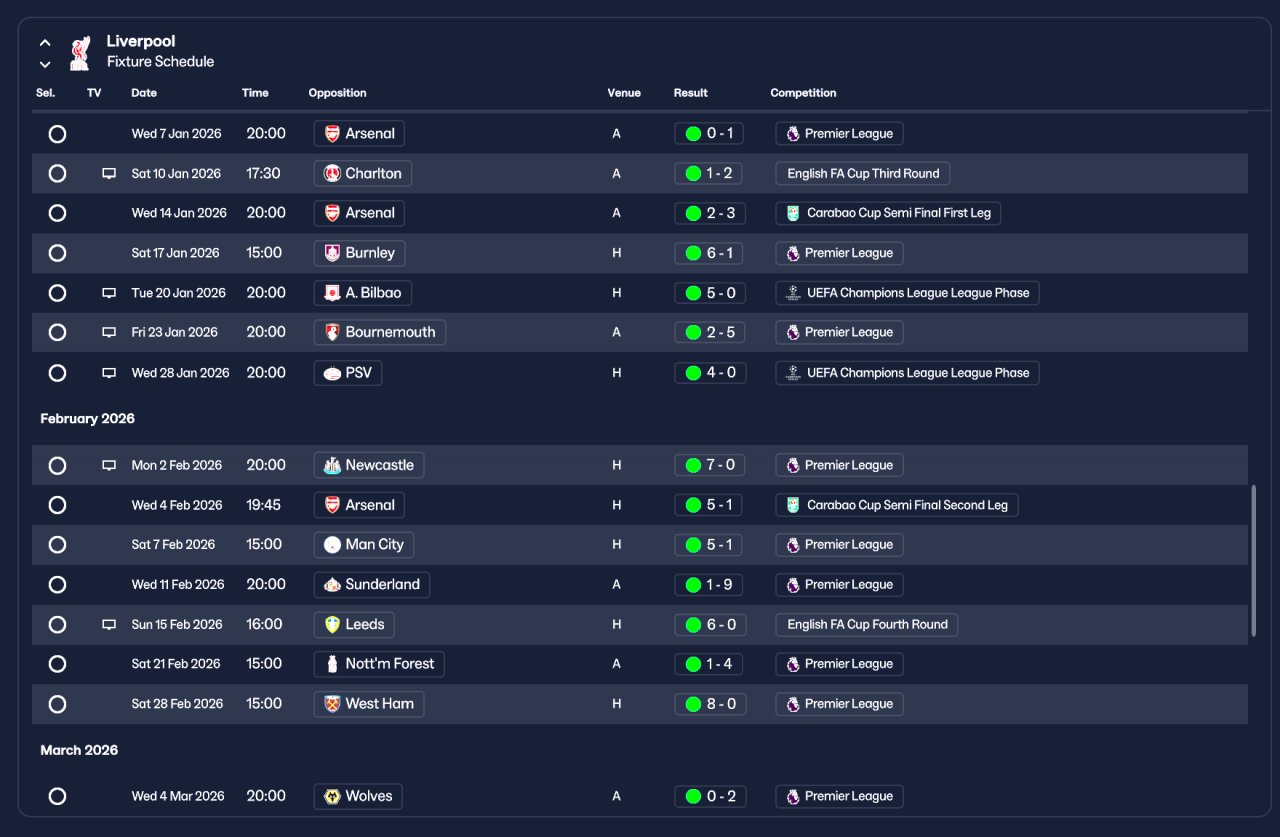
Task: Select the radio button for West Ham fixture
Action: [x=57, y=704]
